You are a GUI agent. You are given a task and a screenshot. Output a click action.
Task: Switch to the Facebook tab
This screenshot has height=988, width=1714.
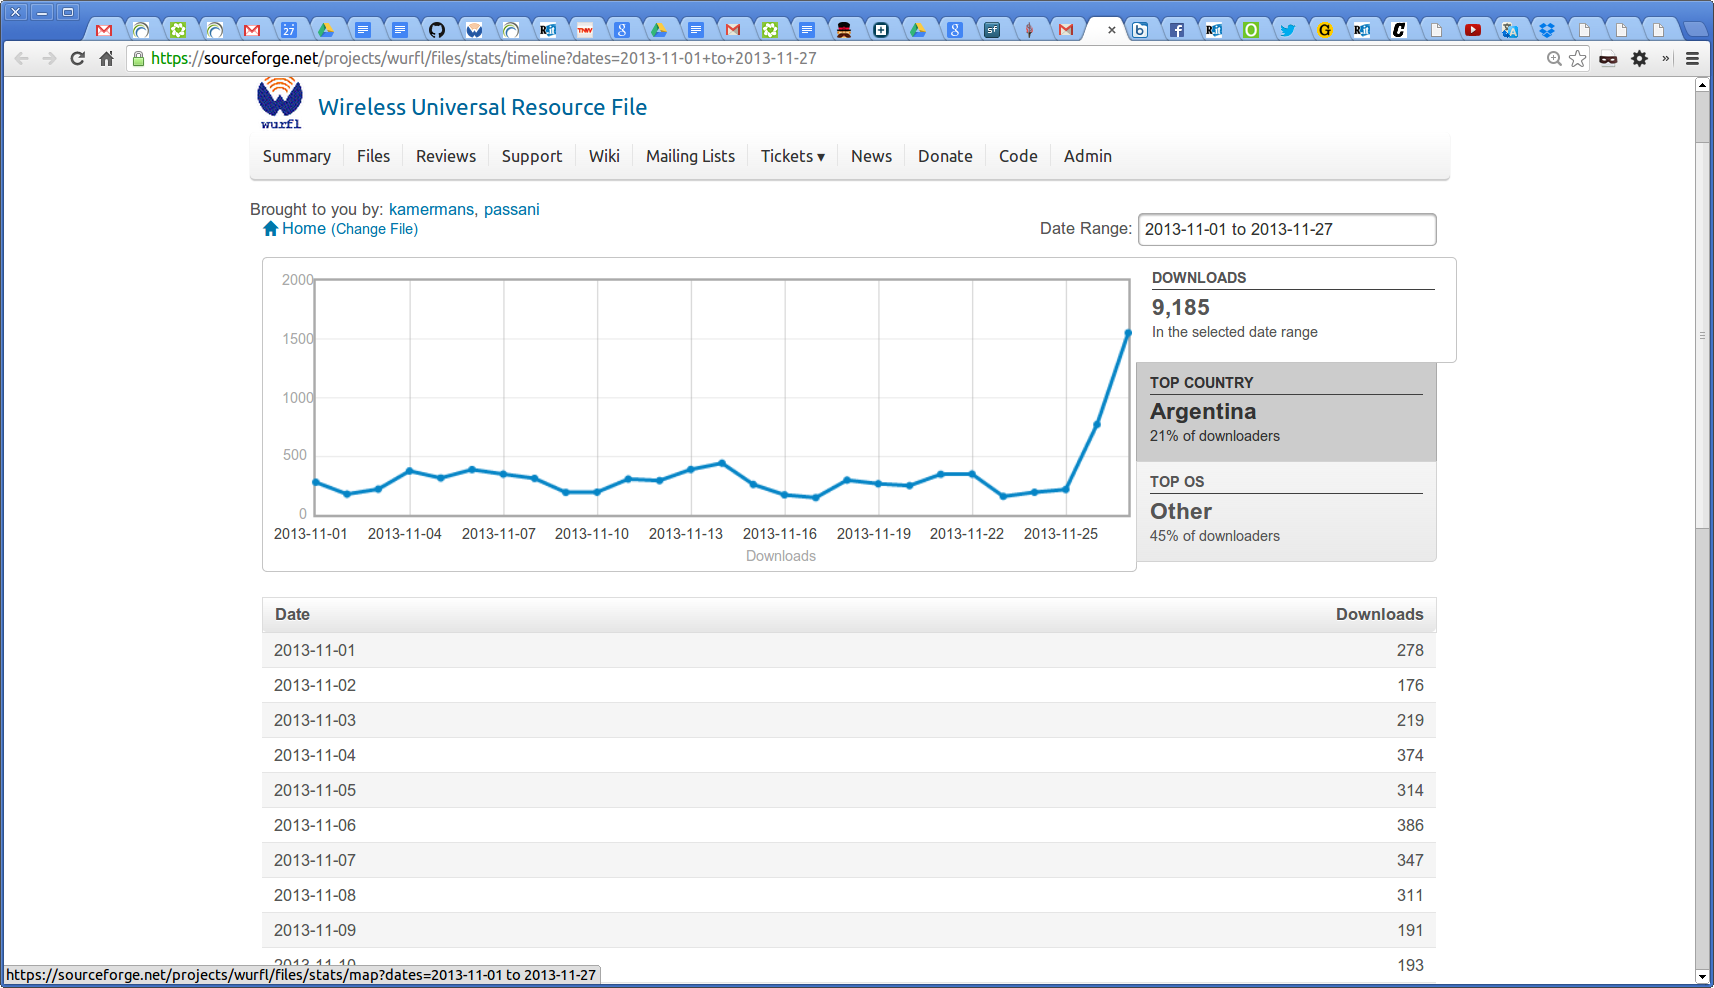[x=1177, y=30]
